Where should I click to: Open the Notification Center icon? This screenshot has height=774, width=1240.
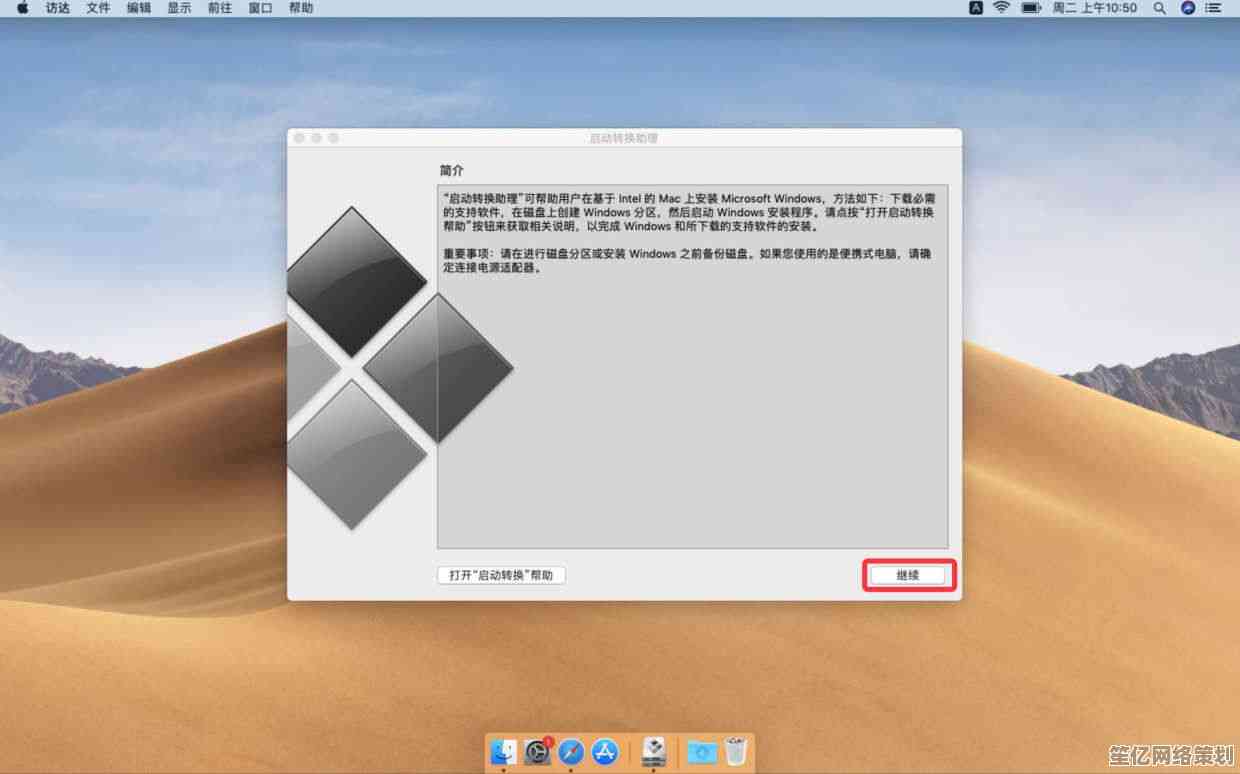tap(1215, 8)
